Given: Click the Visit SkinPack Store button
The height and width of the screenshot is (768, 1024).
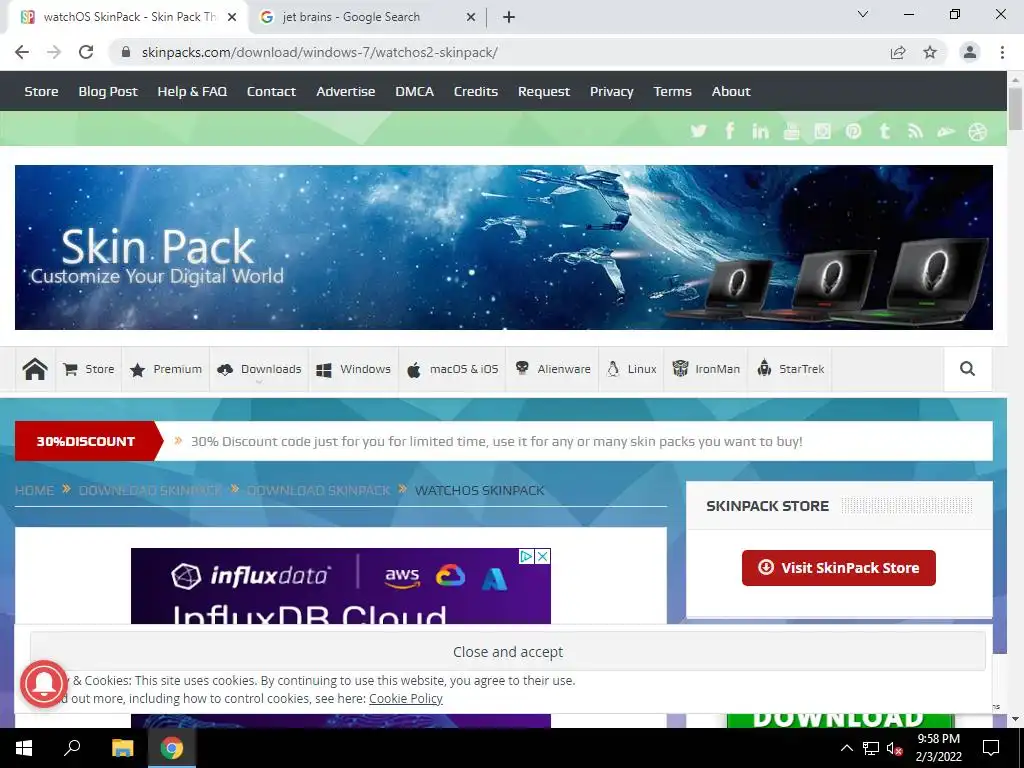Looking at the screenshot, I should (x=839, y=568).
